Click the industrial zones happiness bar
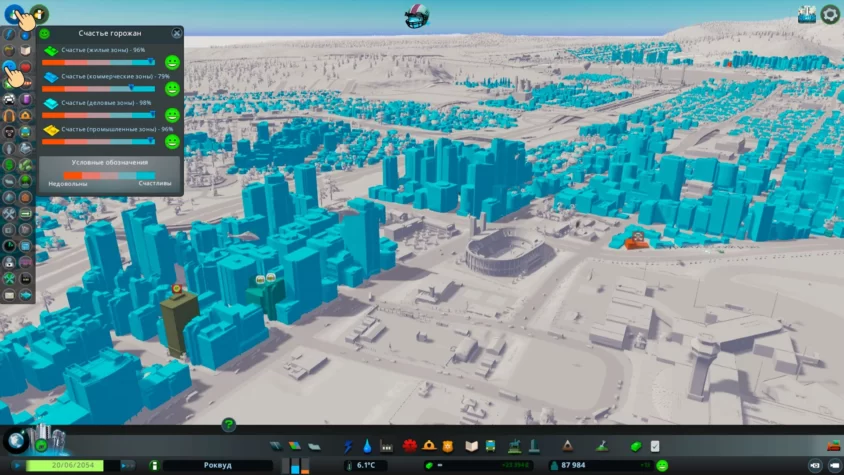 (99, 142)
